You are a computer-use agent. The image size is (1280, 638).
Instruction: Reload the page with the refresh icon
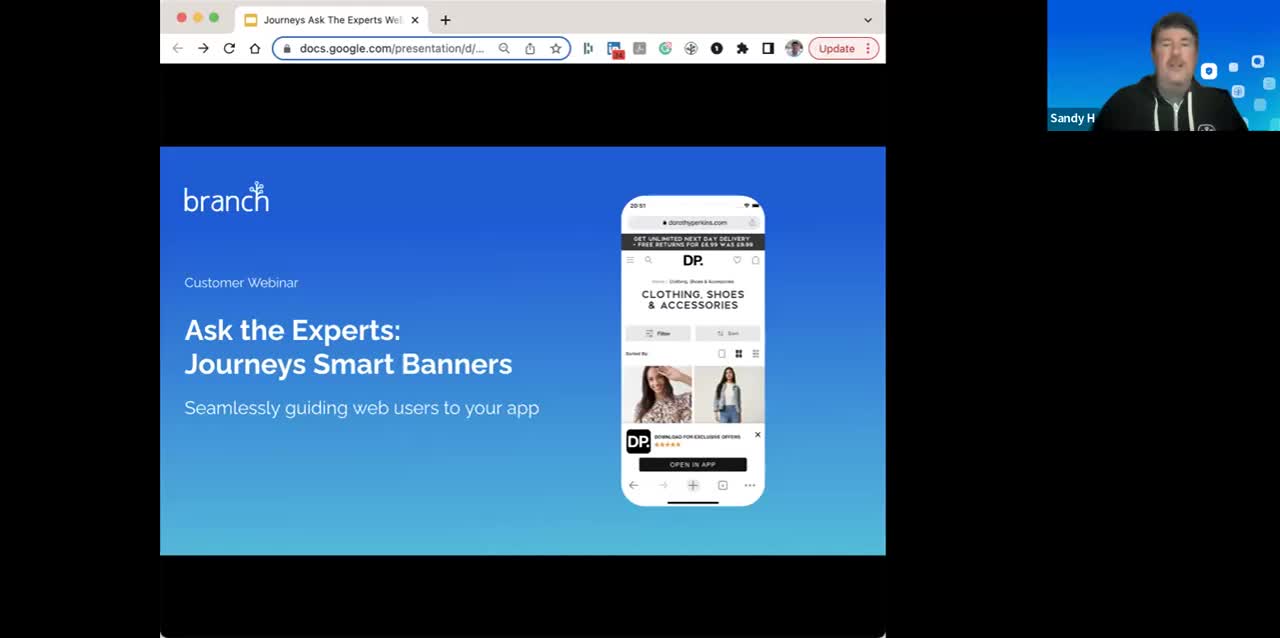click(x=229, y=48)
